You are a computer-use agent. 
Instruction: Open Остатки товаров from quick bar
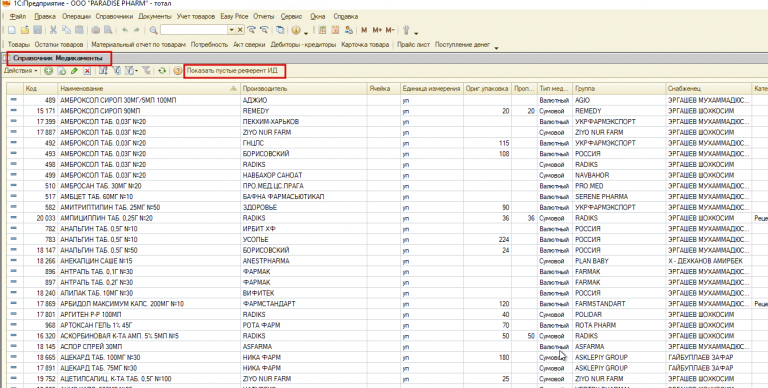coord(59,45)
